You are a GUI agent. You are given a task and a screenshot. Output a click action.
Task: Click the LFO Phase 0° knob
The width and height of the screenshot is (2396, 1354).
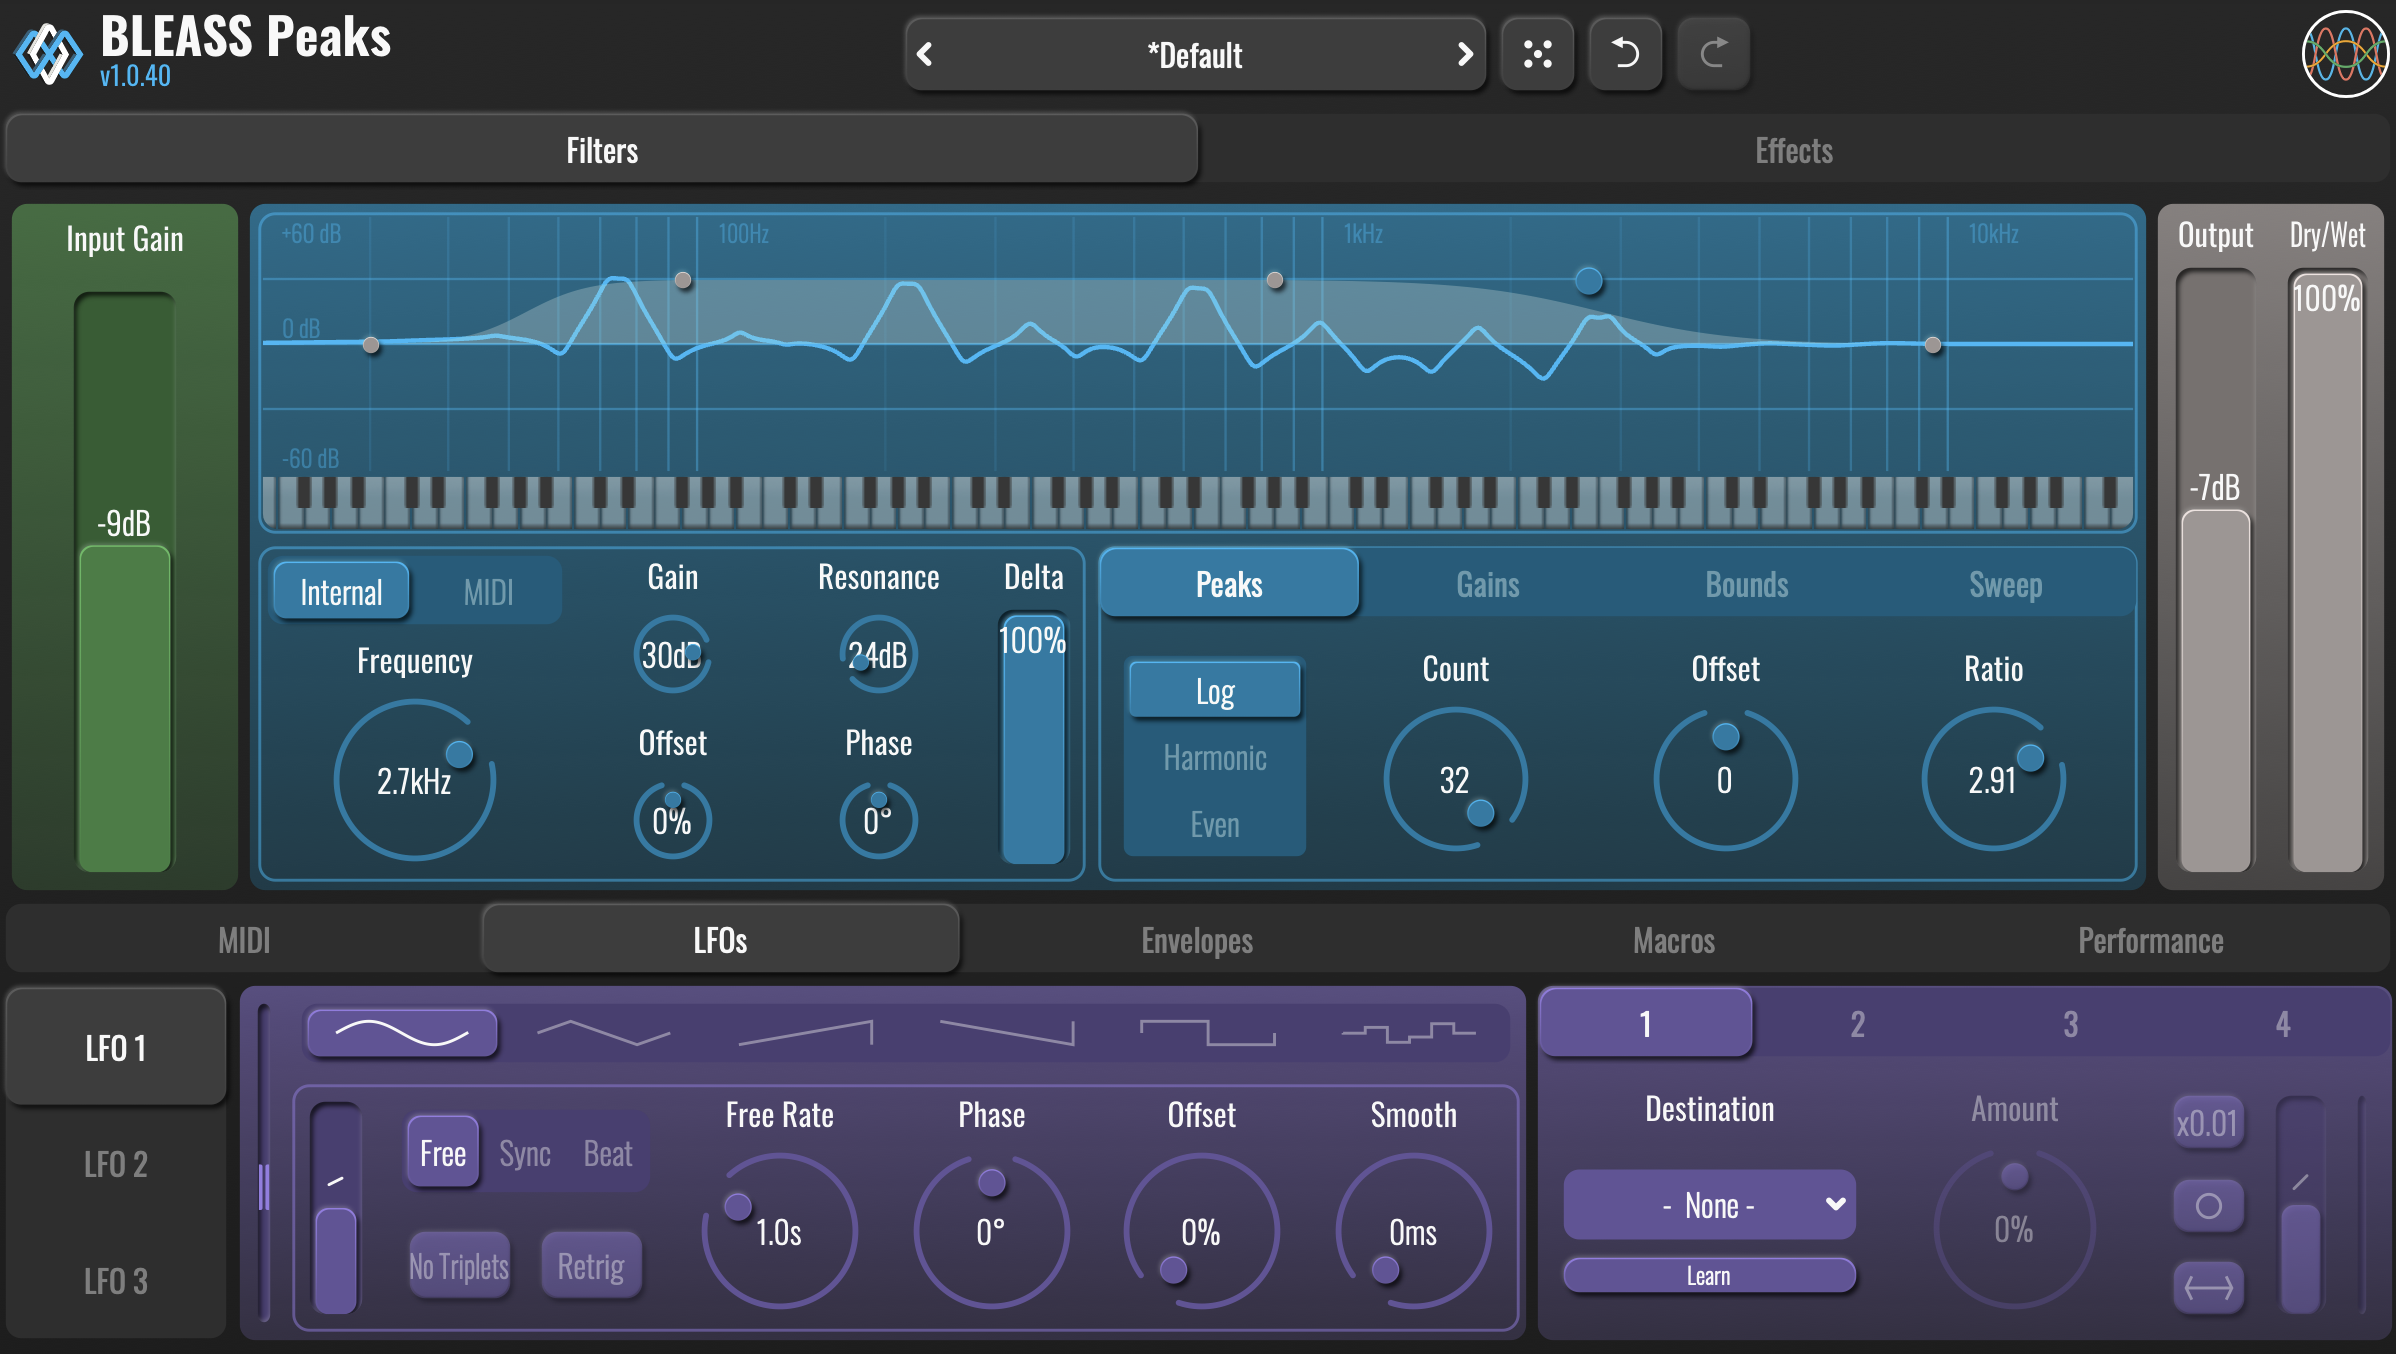(x=991, y=1231)
